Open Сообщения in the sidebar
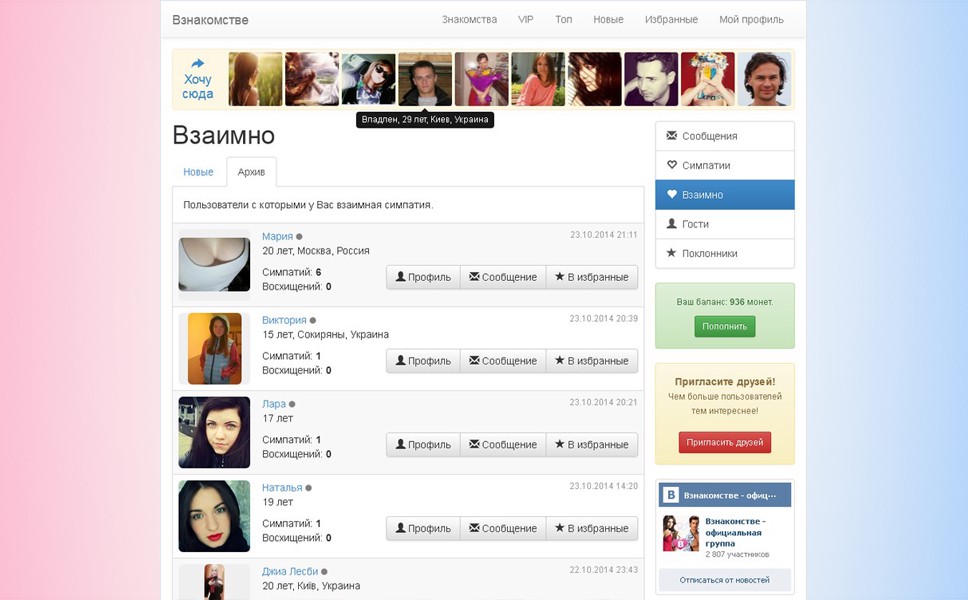This screenshot has height=600, width=968. pyautogui.click(x=725, y=136)
